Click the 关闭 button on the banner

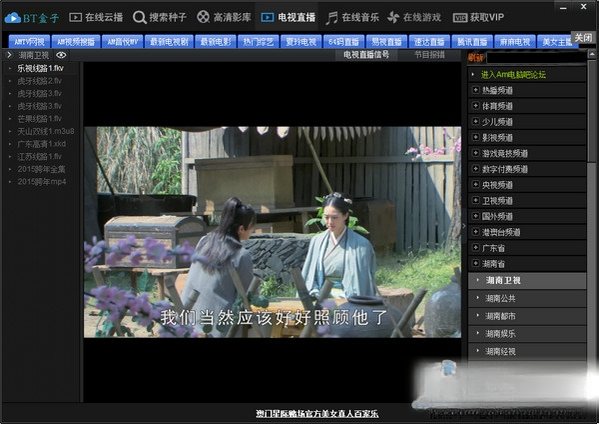[583, 38]
